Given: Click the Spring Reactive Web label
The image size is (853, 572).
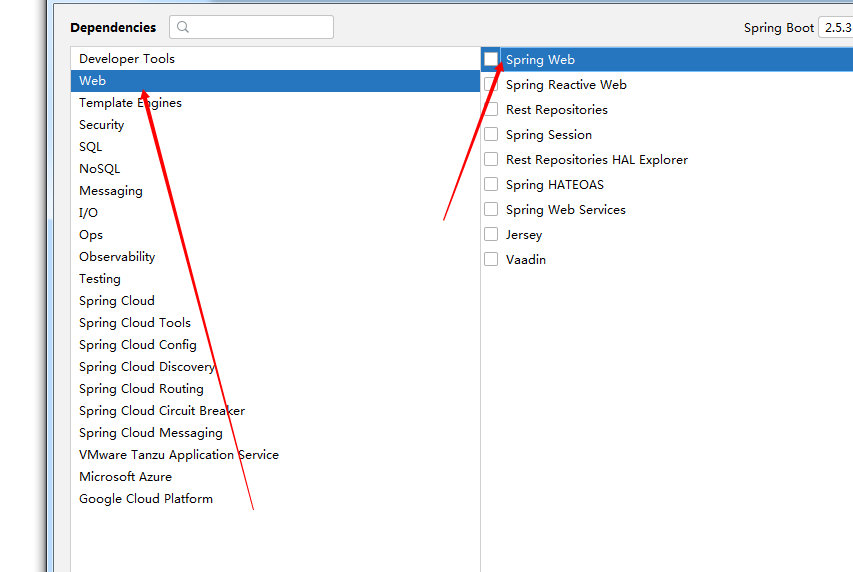Looking at the screenshot, I should point(566,85).
